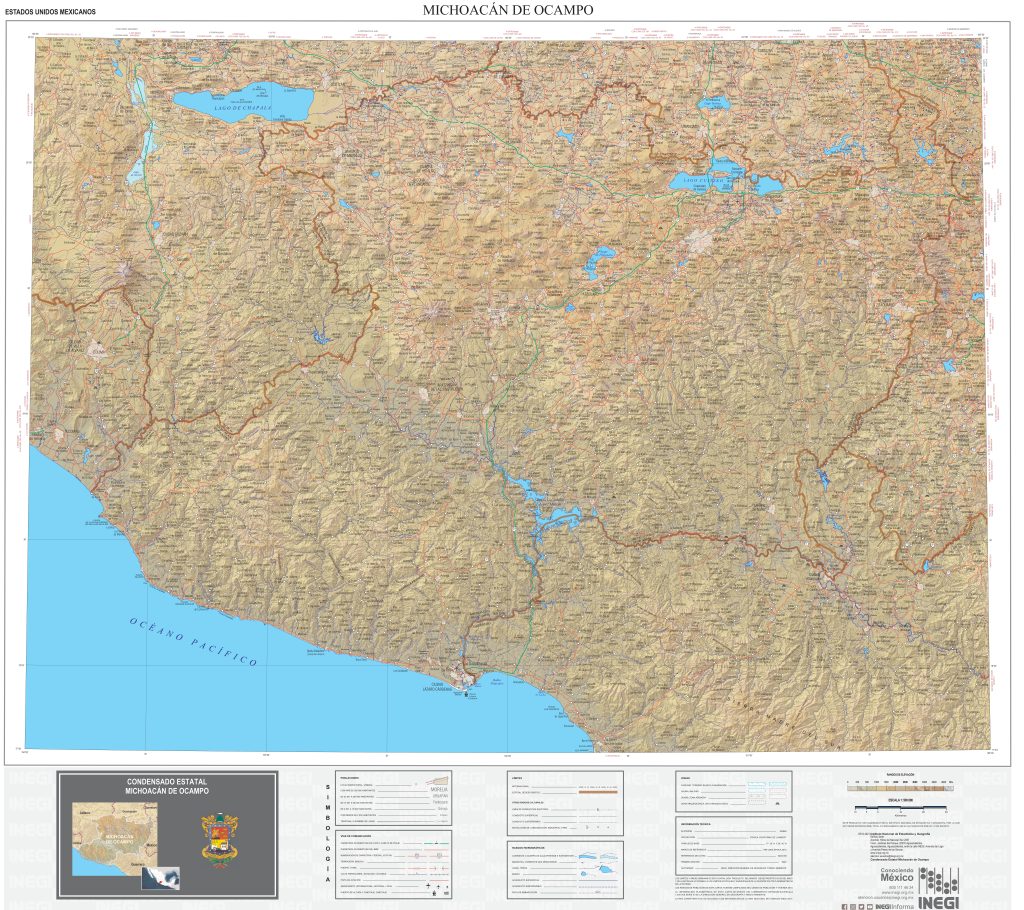Screen dimensions: 1024x910
Task: Click the Michoacán coat of arms emblem
Action: pos(218,840)
